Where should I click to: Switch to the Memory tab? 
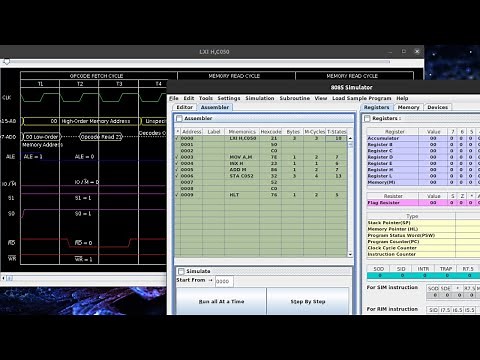408,107
